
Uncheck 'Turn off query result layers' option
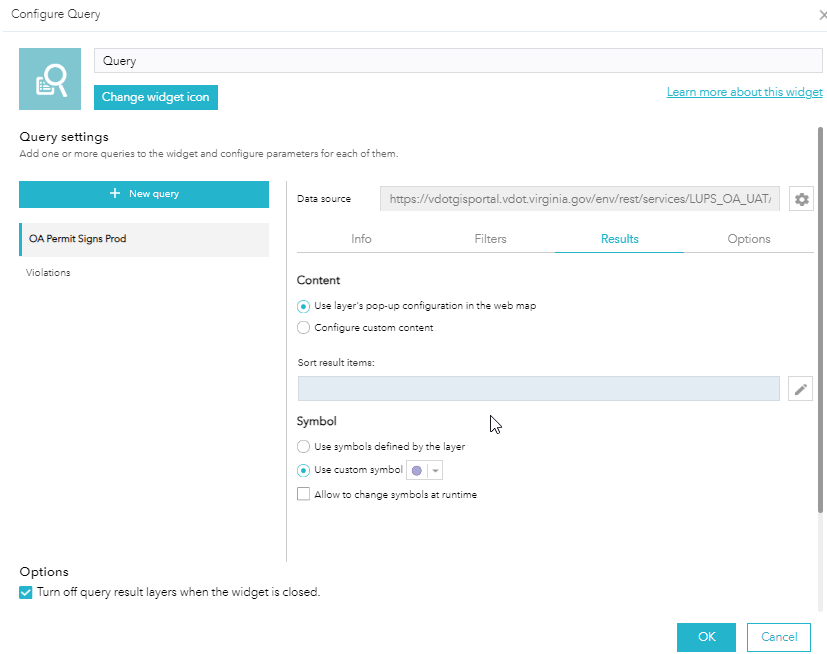pyautogui.click(x=26, y=592)
